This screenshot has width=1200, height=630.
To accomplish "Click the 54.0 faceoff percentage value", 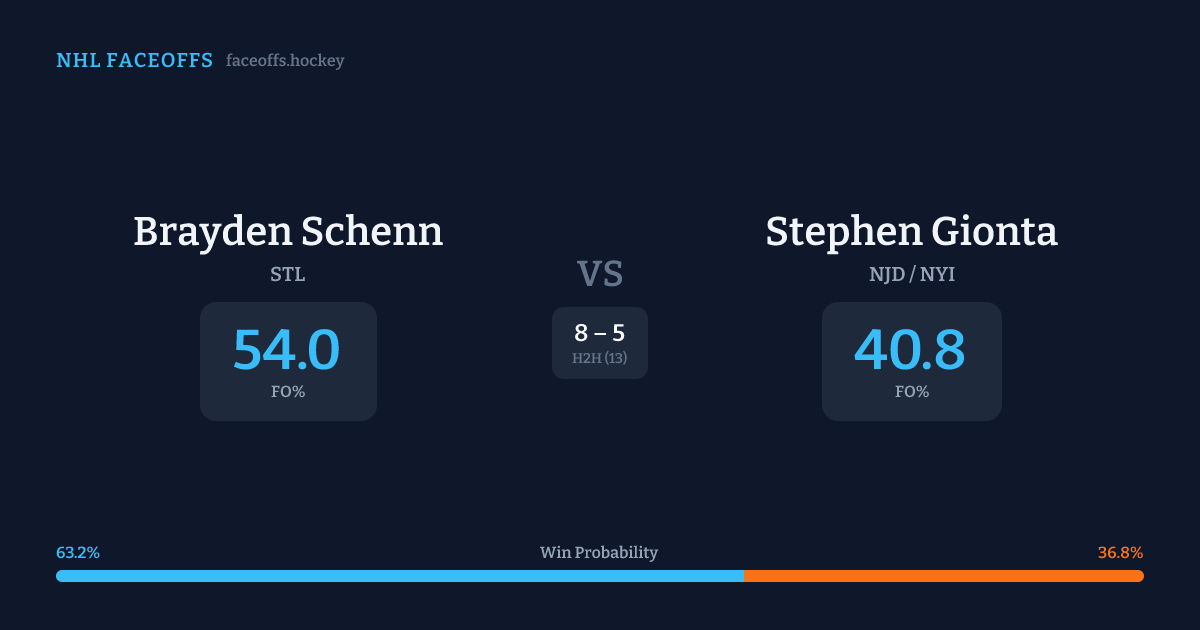I will click(287, 350).
